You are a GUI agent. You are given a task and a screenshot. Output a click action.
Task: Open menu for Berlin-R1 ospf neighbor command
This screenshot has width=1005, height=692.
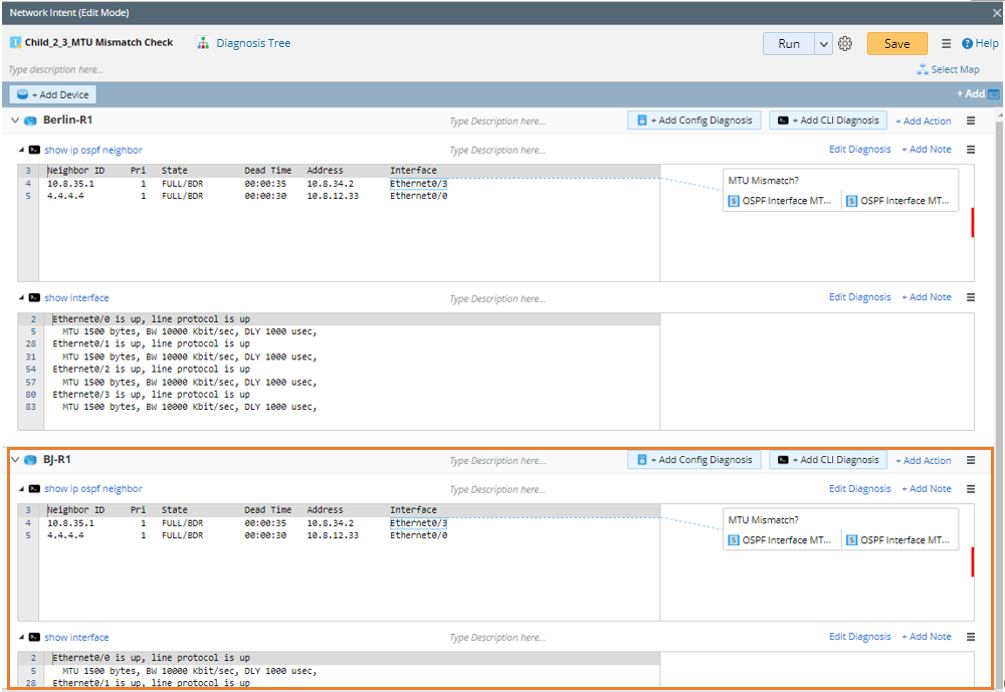pos(971,149)
